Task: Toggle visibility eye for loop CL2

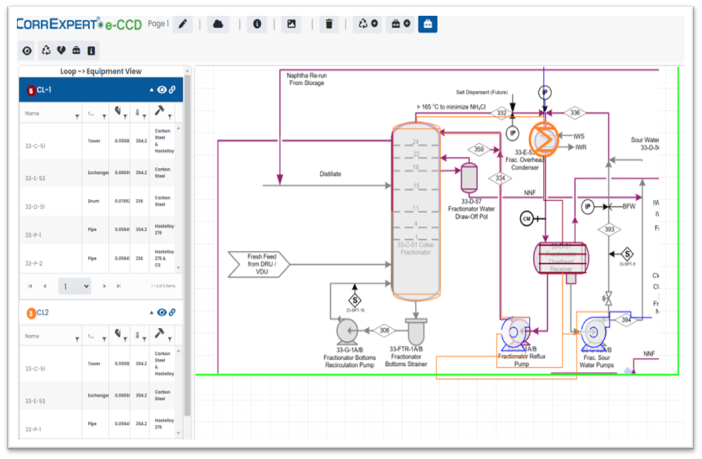Action: [x=162, y=313]
